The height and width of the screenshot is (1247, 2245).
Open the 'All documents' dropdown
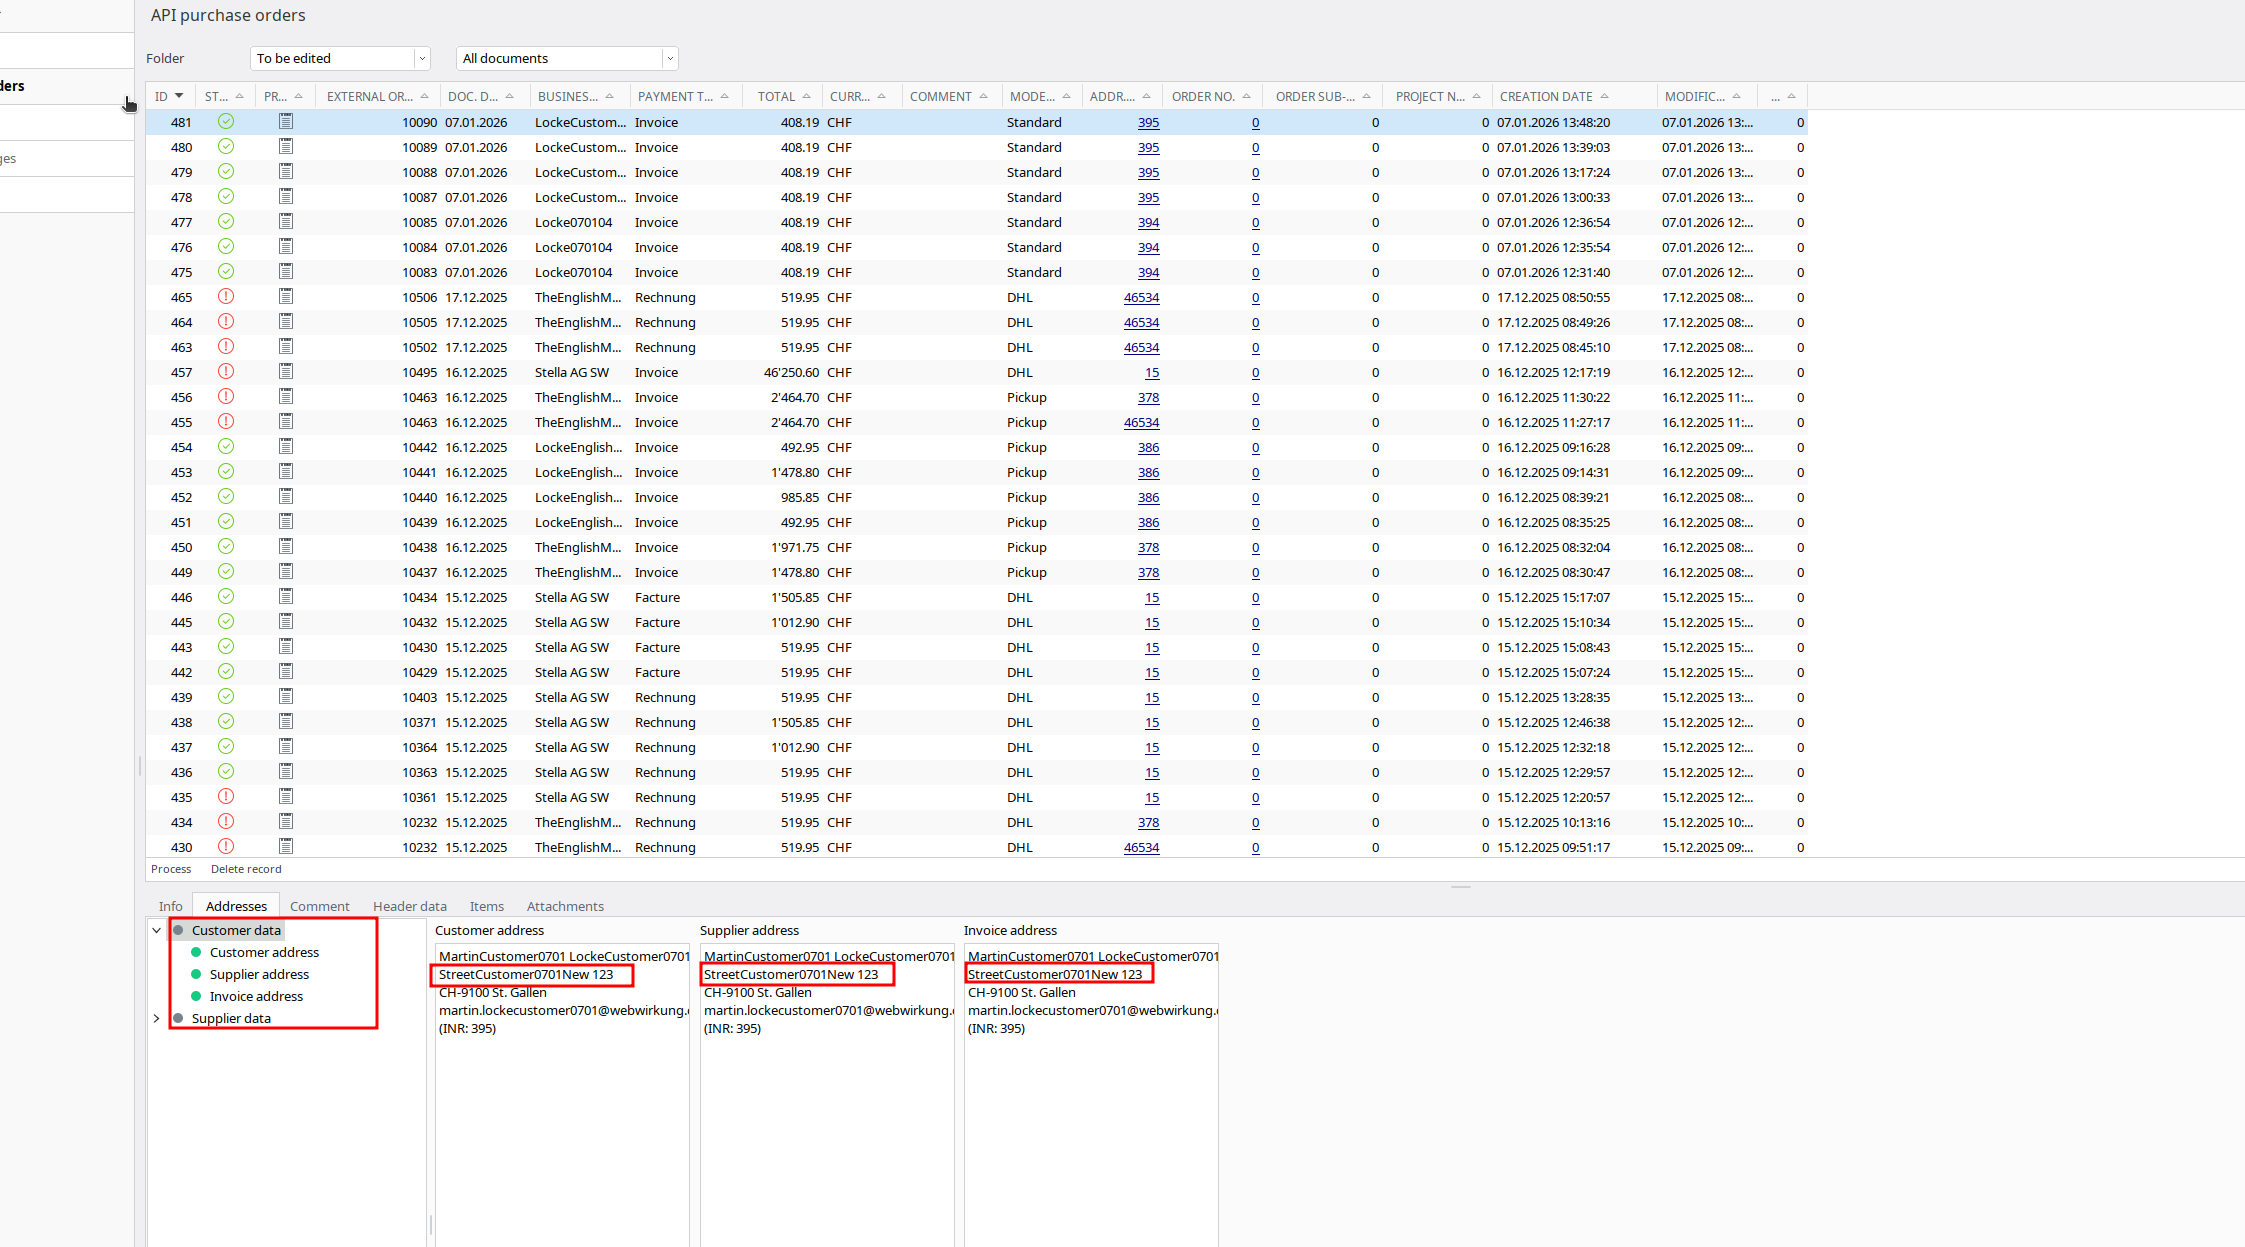pos(669,59)
